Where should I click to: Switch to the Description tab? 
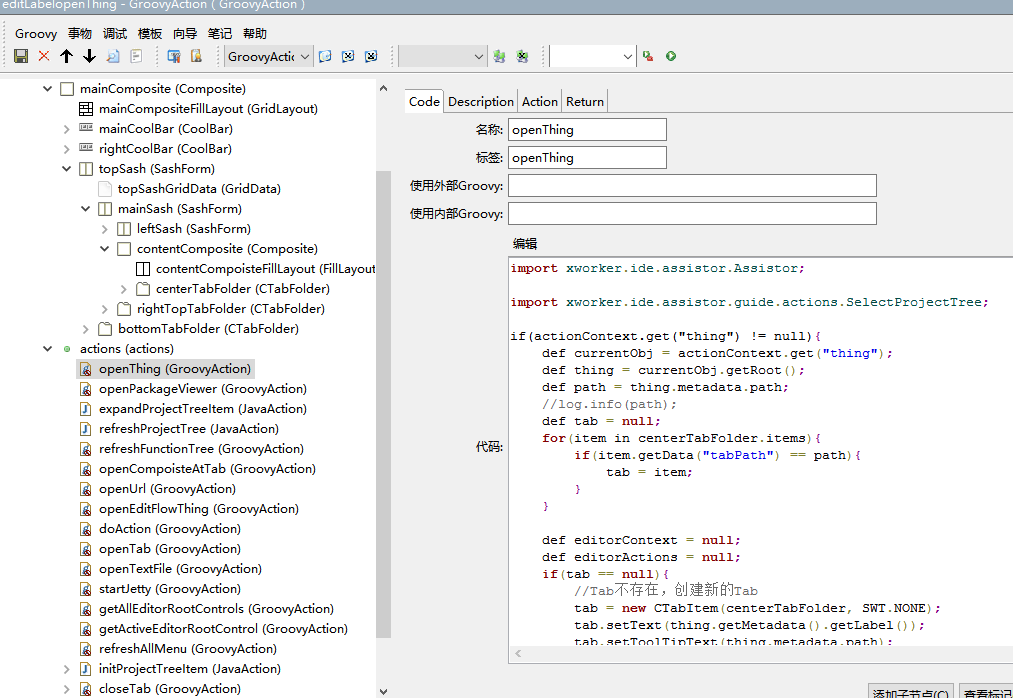pos(481,101)
